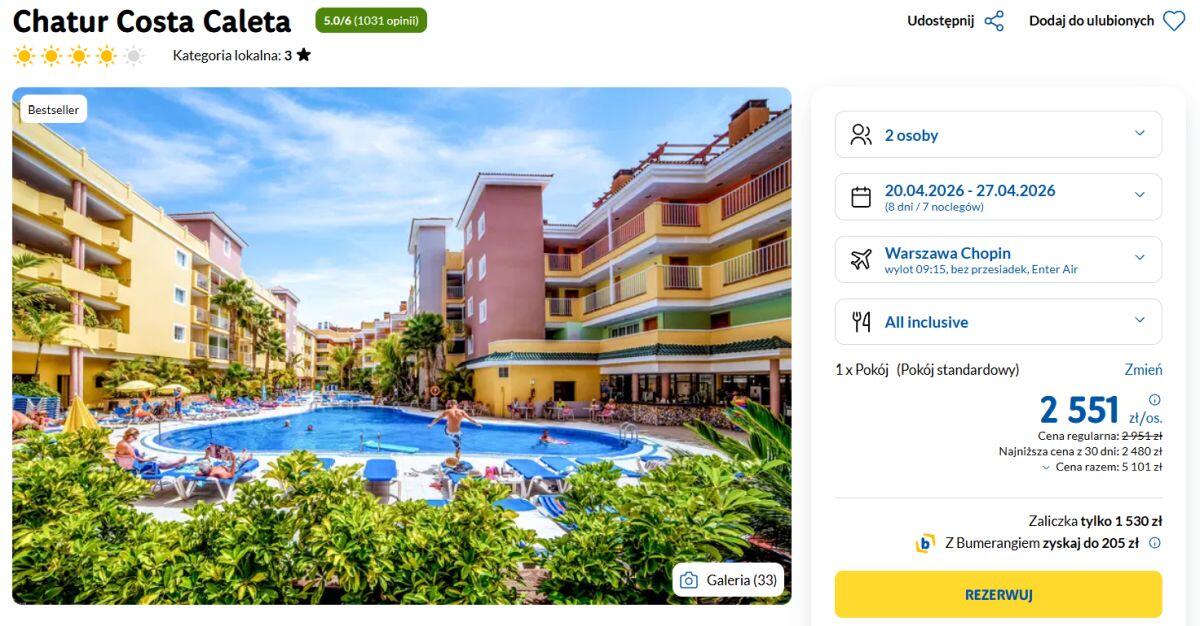Screen dimensions: 1200x626
Task: Click the Bumerang info icon
Action: pos(1155,543)
